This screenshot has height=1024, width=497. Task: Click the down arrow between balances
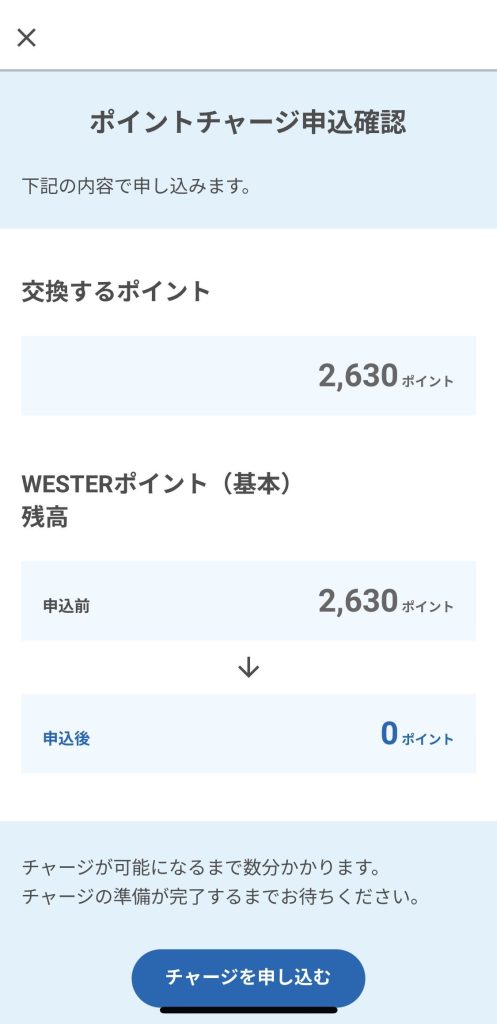[249, 667]
